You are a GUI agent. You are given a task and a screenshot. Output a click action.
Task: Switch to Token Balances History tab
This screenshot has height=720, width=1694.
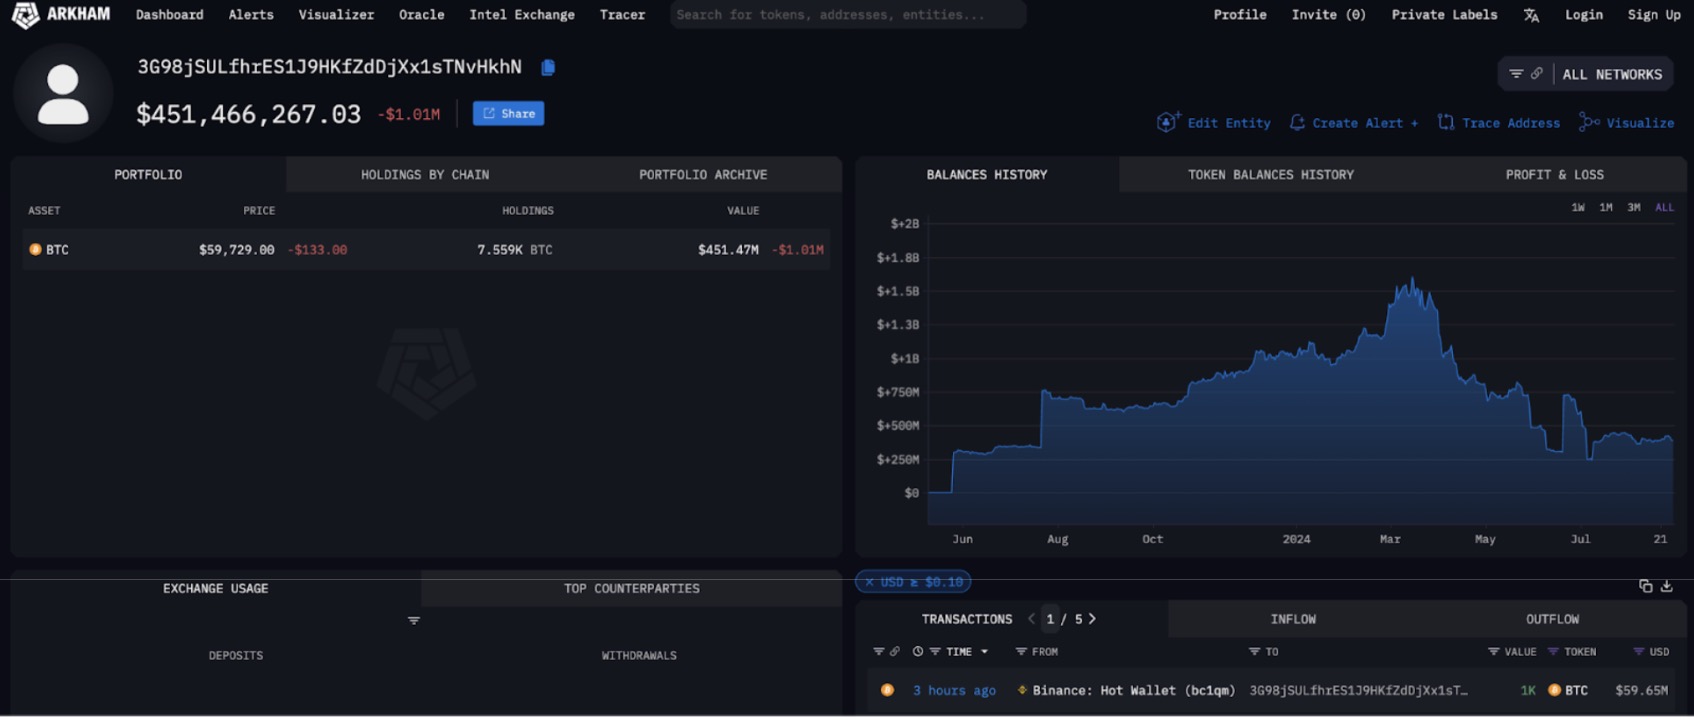pos(1270,174)
